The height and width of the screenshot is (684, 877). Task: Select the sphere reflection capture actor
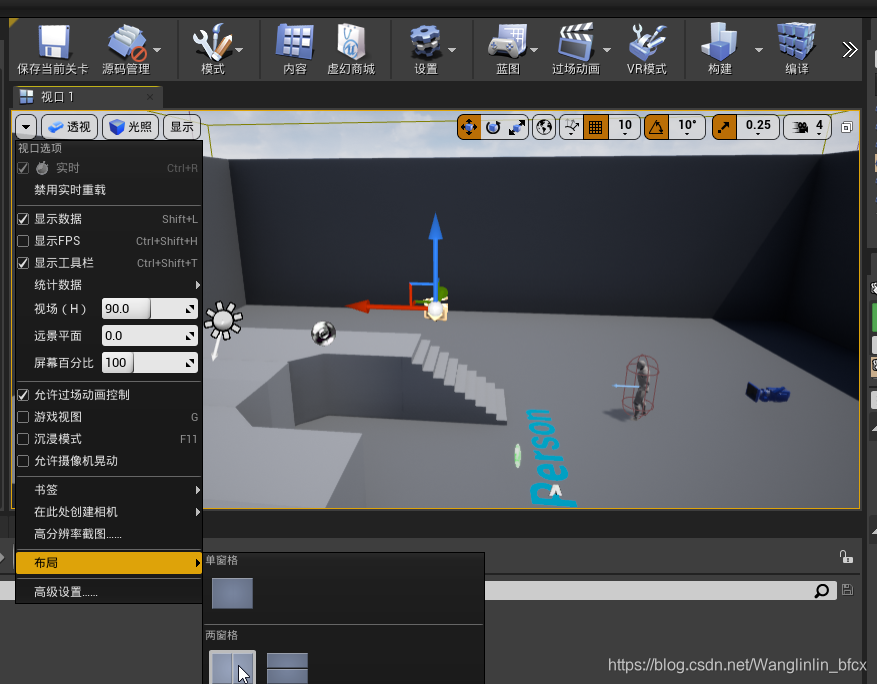point(323,333)
